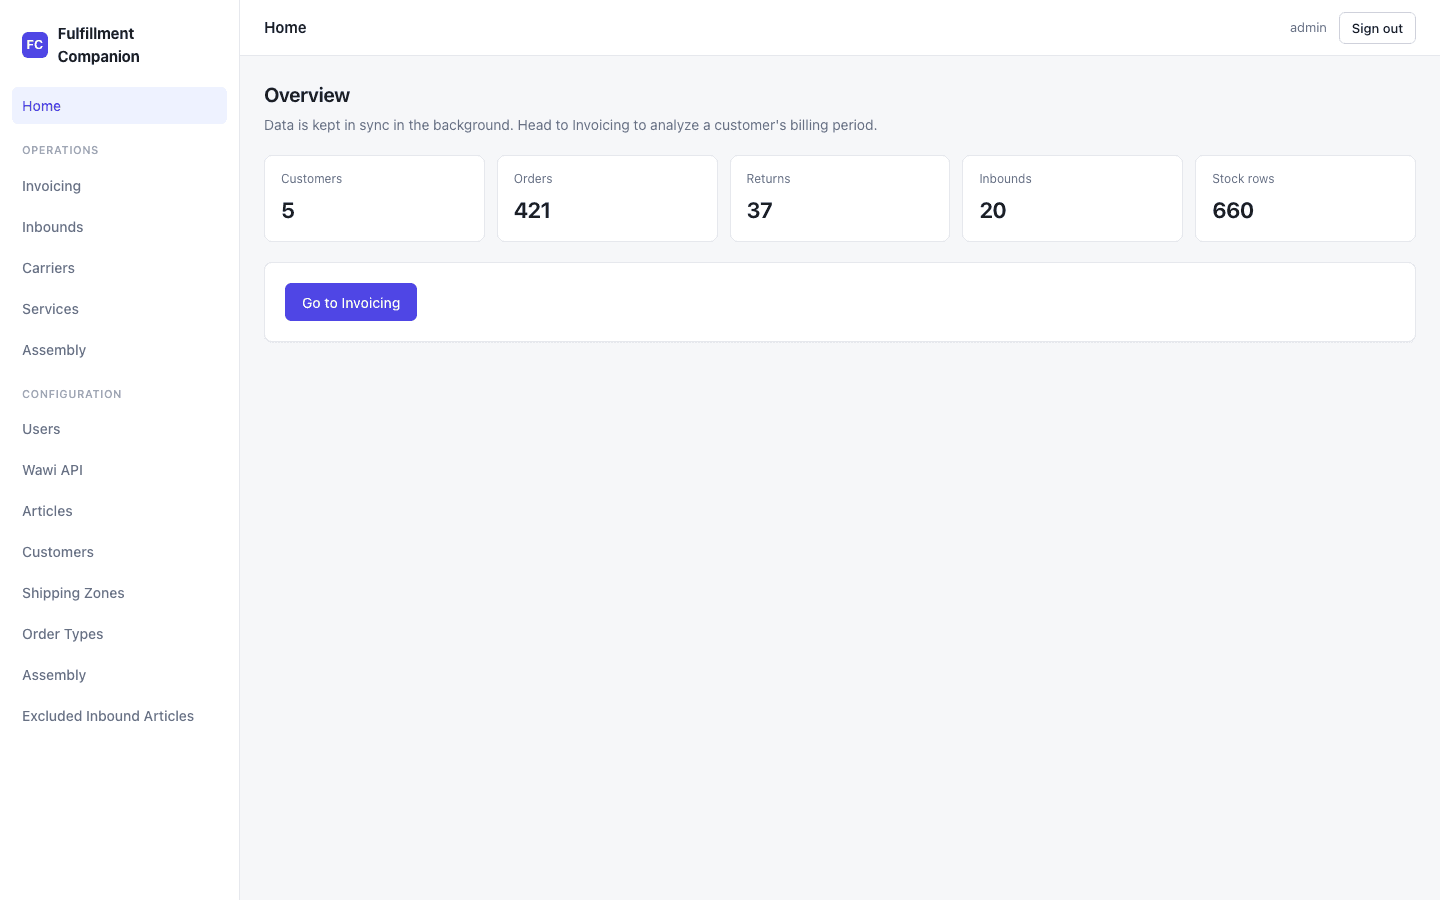1440x900 pixels.
Task: Click the Overview heading
Action: (x=307, y=95)
